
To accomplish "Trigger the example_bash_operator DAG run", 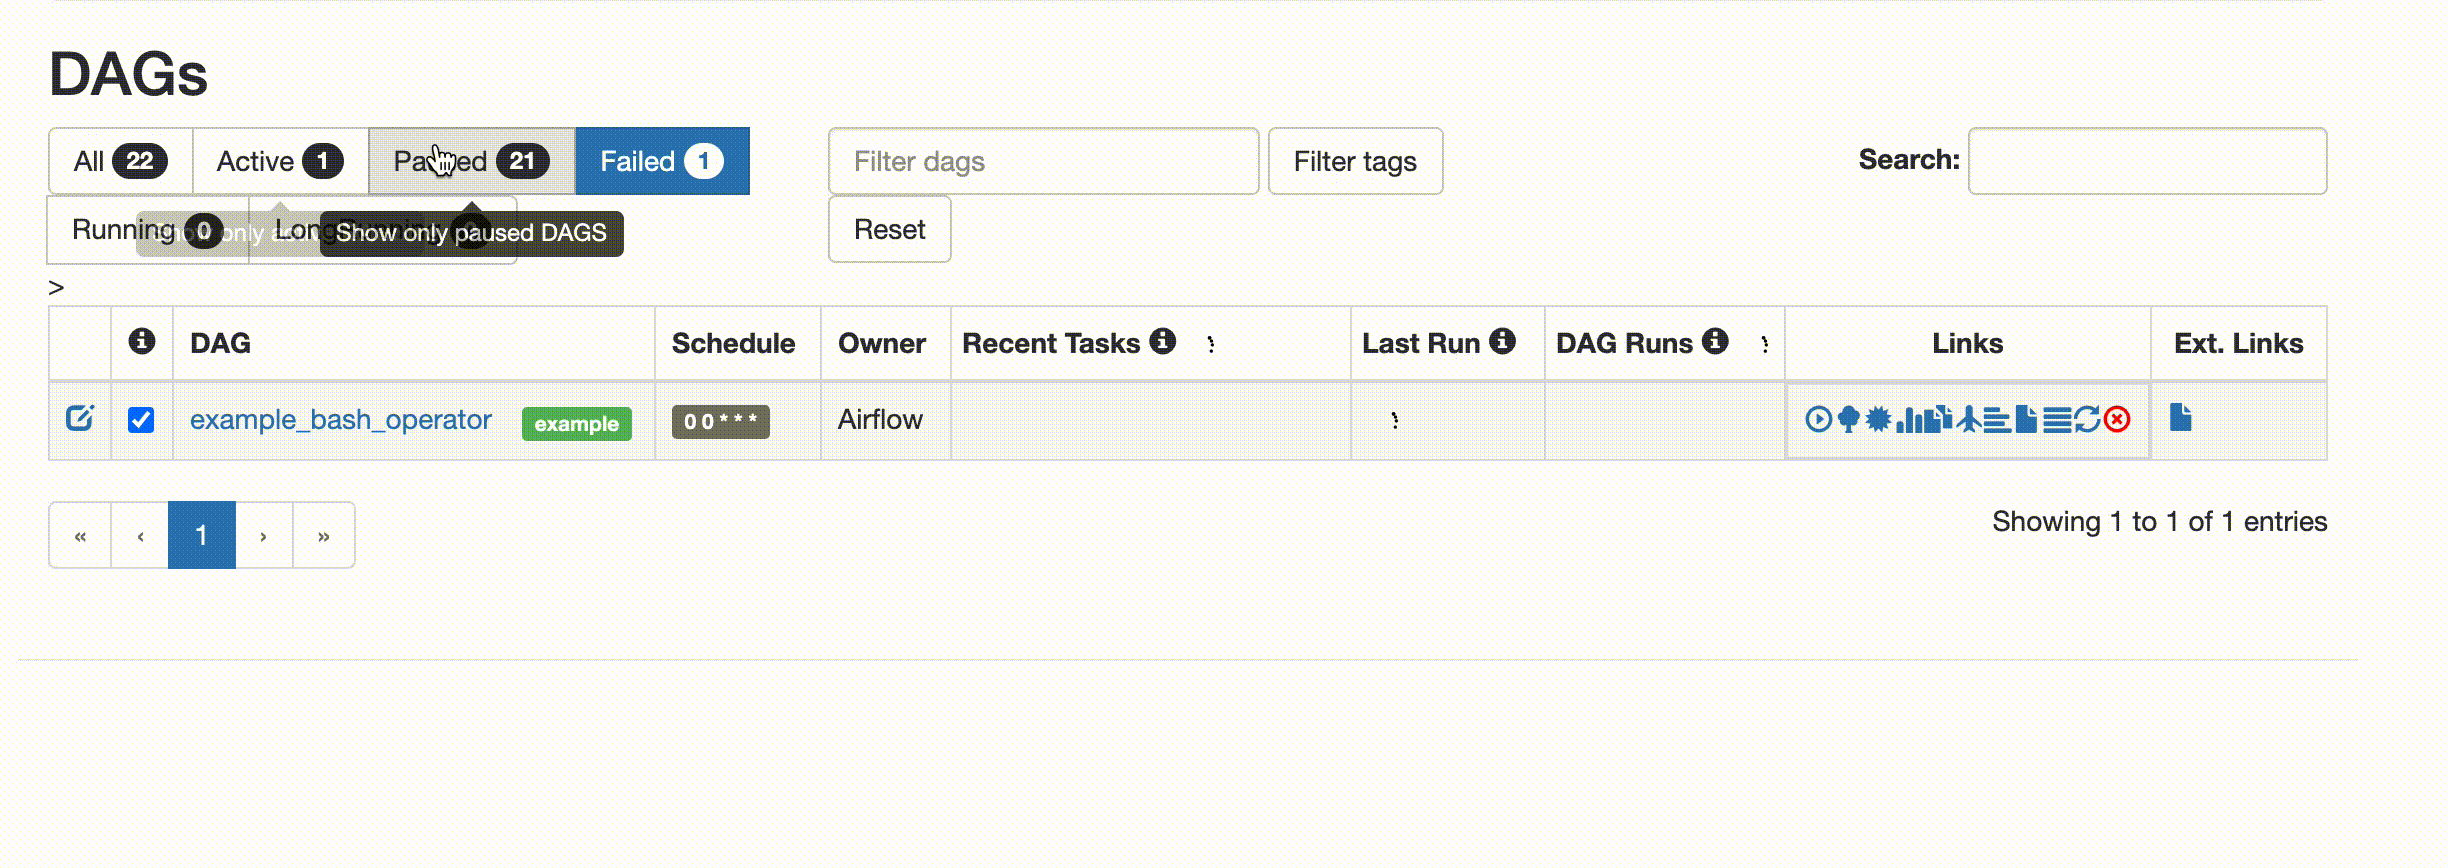I will pos(1818,420).
